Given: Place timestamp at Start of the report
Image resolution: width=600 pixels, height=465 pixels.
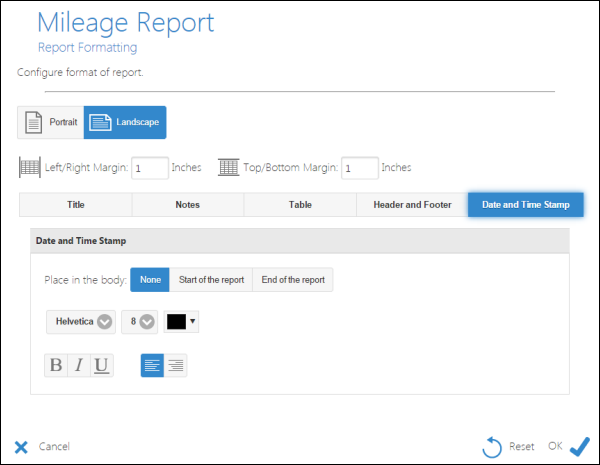Looking at the screenshot, I should (211, 280).
